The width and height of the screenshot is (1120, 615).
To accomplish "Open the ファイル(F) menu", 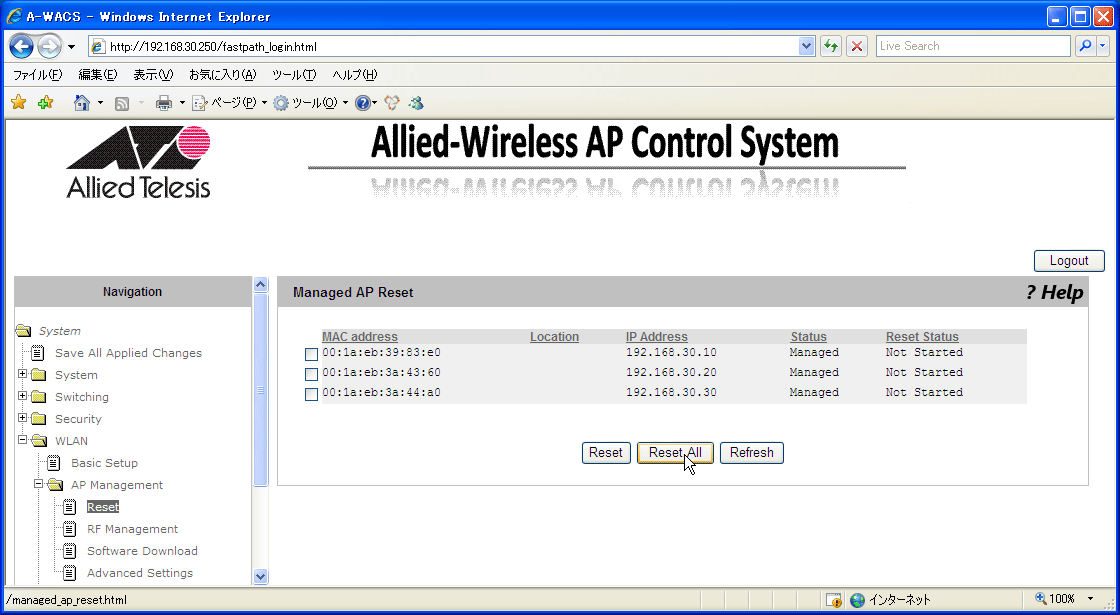I will (x=37, y=74).
